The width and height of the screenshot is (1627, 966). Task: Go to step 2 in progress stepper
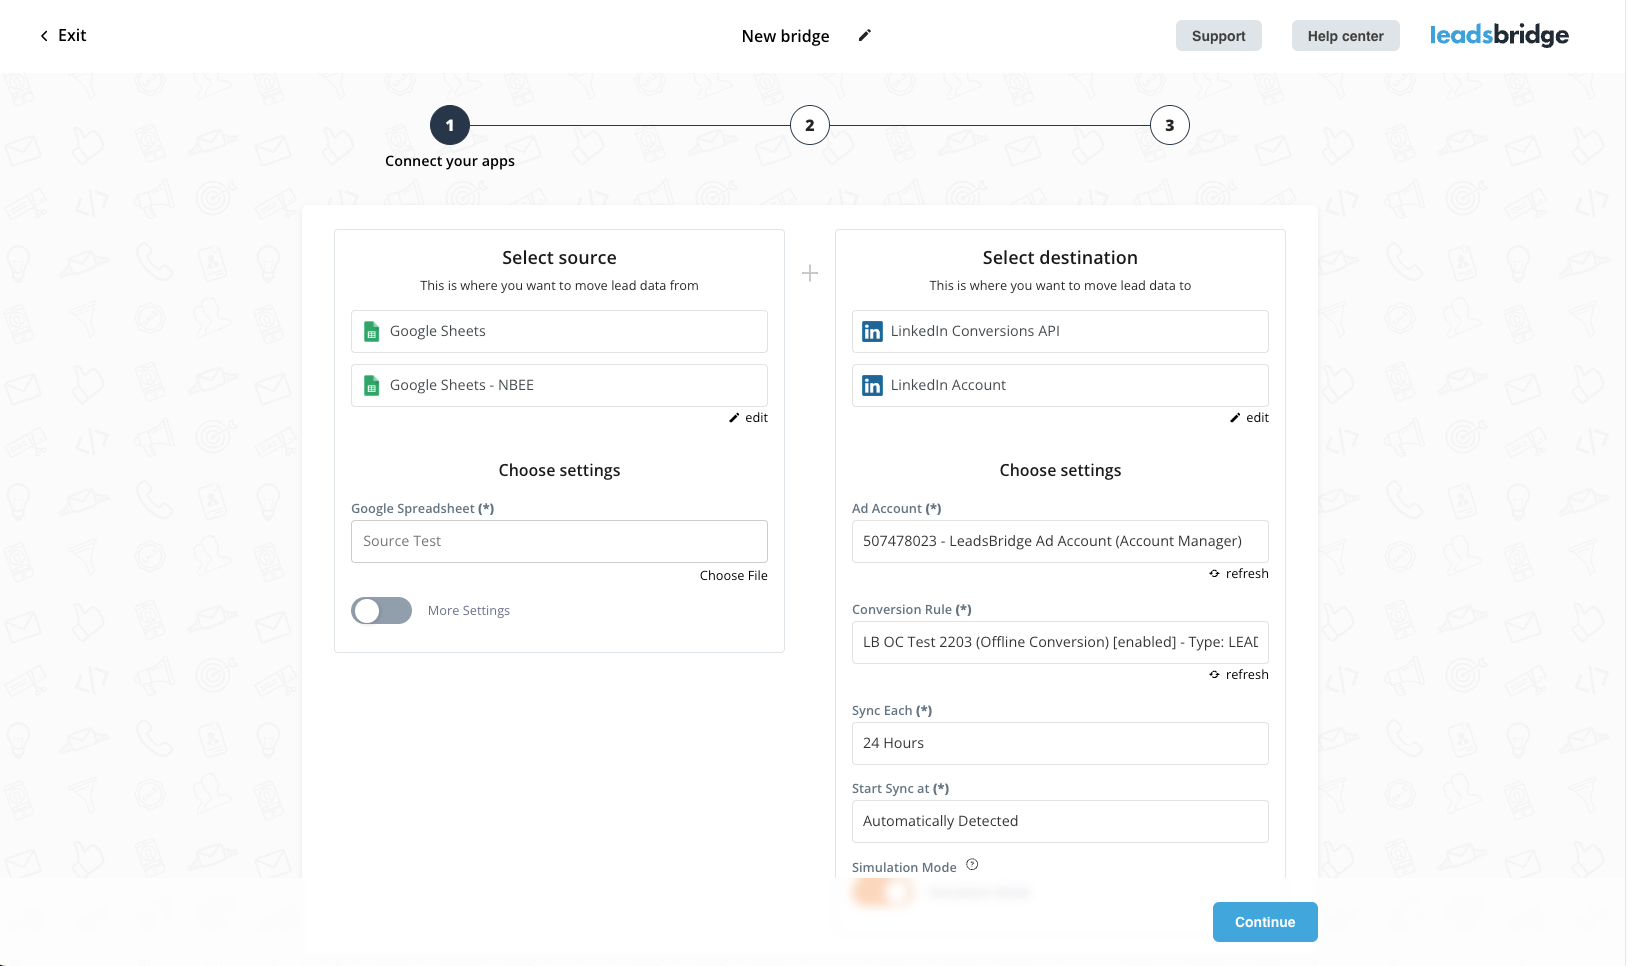(x=810, y=125)
